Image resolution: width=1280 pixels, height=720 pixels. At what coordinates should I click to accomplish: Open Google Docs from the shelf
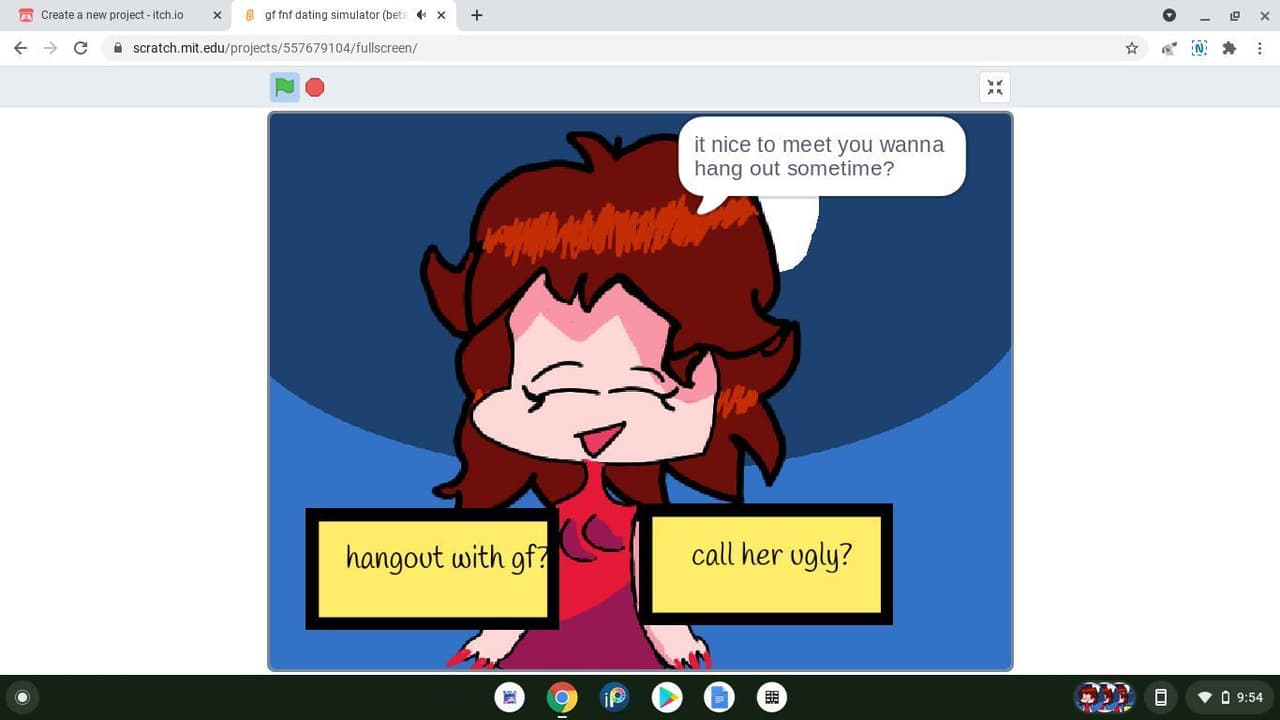[x=719, y=697]
